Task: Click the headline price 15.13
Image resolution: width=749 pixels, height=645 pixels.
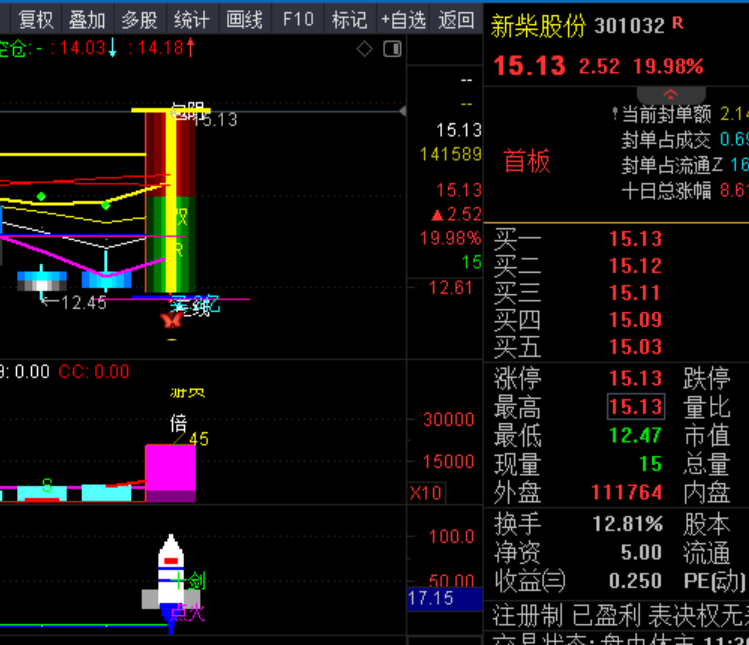Action: click(x=529, y=65)
